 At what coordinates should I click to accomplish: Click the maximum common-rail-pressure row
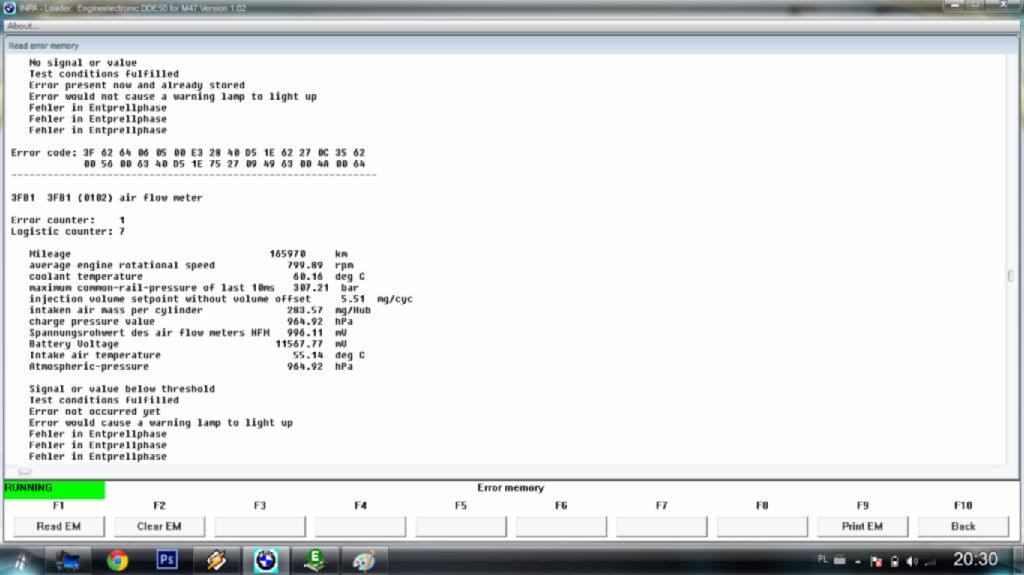pyautogui.click(x=193, y=288)
